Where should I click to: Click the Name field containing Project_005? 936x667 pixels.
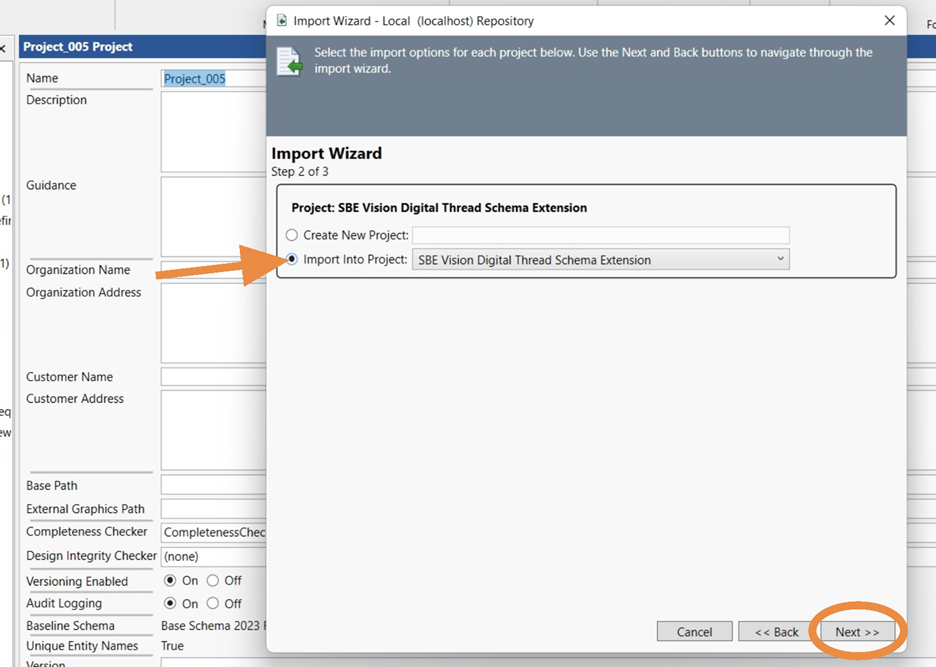212,79
